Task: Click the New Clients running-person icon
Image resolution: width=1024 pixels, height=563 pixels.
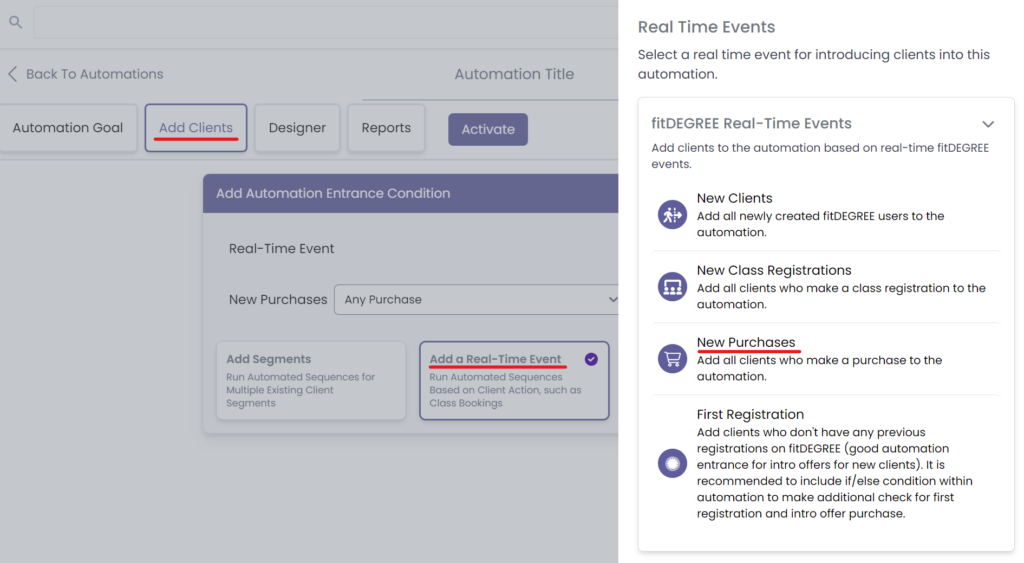Action: (672, 214)
